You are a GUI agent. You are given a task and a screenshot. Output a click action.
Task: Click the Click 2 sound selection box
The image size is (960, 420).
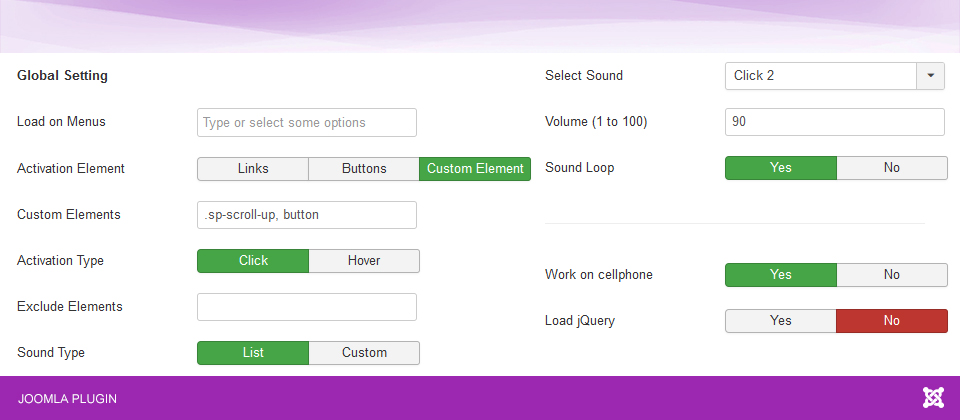(821, 76)
